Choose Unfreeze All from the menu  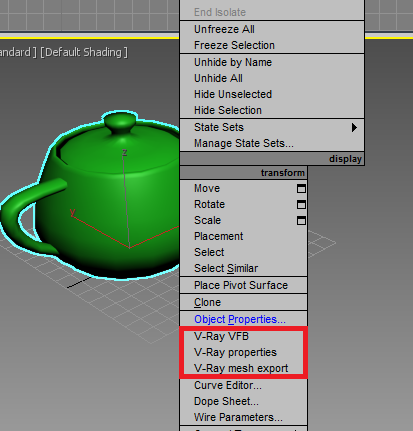(272, 29)
